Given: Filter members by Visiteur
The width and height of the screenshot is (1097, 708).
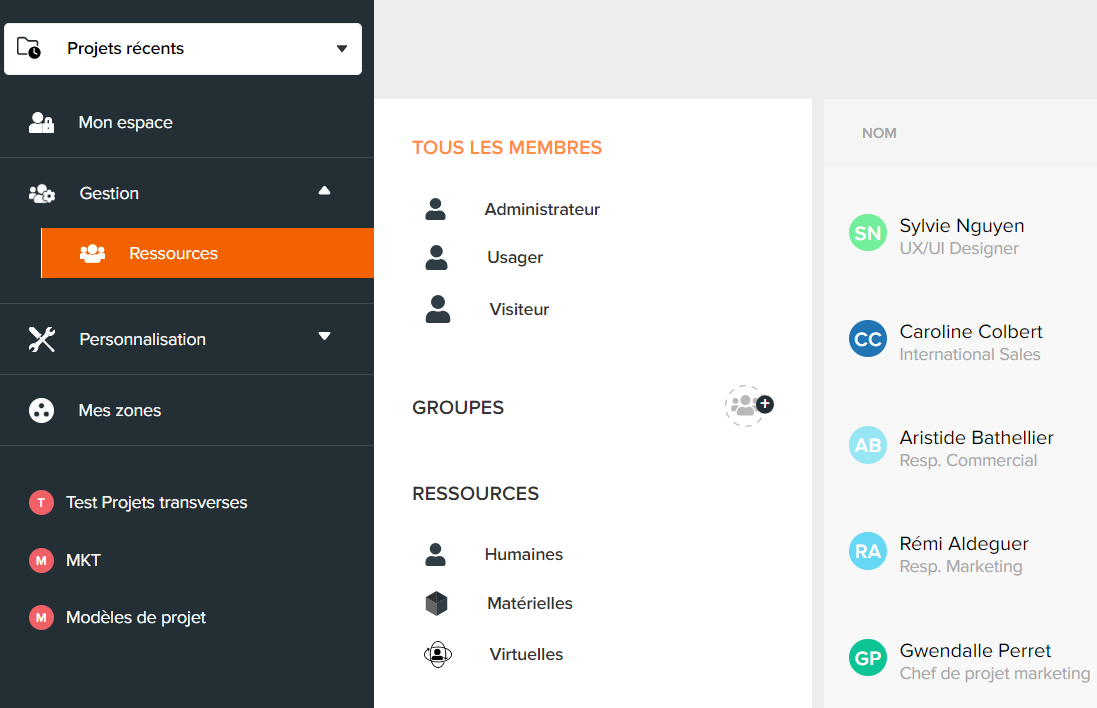Looking at the screenshot, I should (x=519, y=309).
